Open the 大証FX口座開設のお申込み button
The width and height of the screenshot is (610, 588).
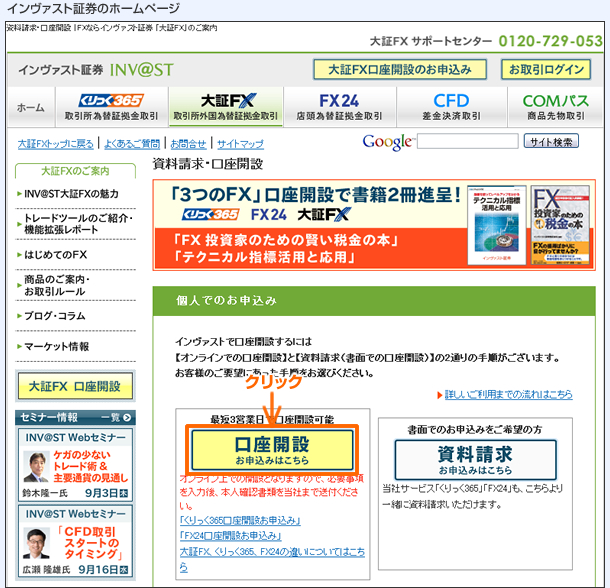click(400, 70)
